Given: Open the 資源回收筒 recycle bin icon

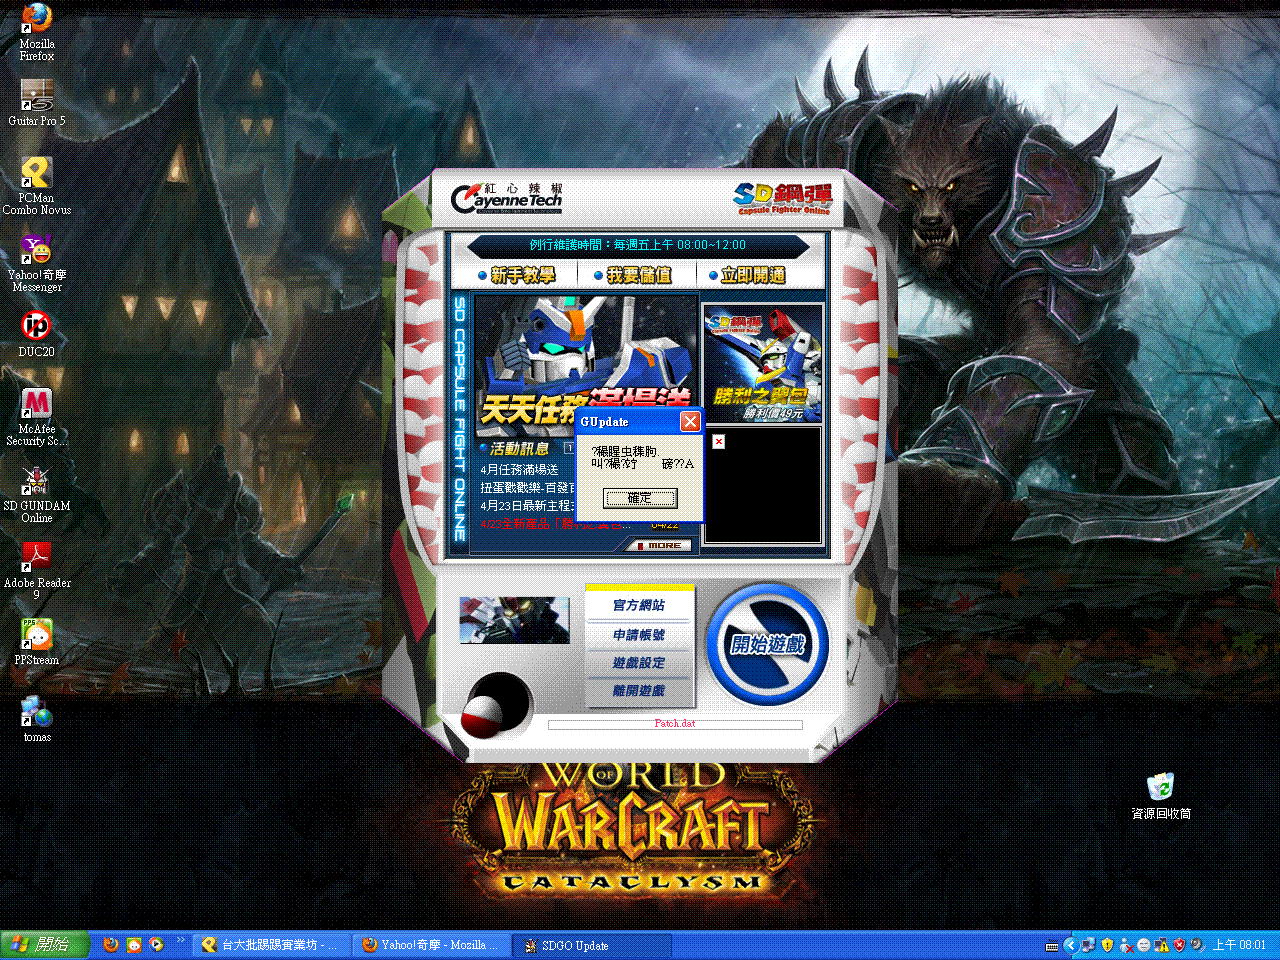Looking at the screenshot, I should point(1161,796).
